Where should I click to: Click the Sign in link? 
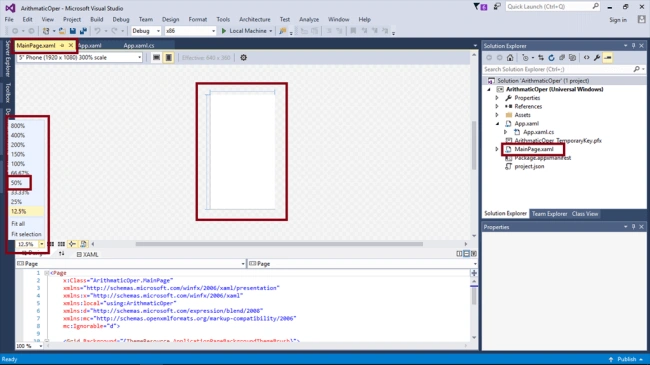[x=618, y=20]
